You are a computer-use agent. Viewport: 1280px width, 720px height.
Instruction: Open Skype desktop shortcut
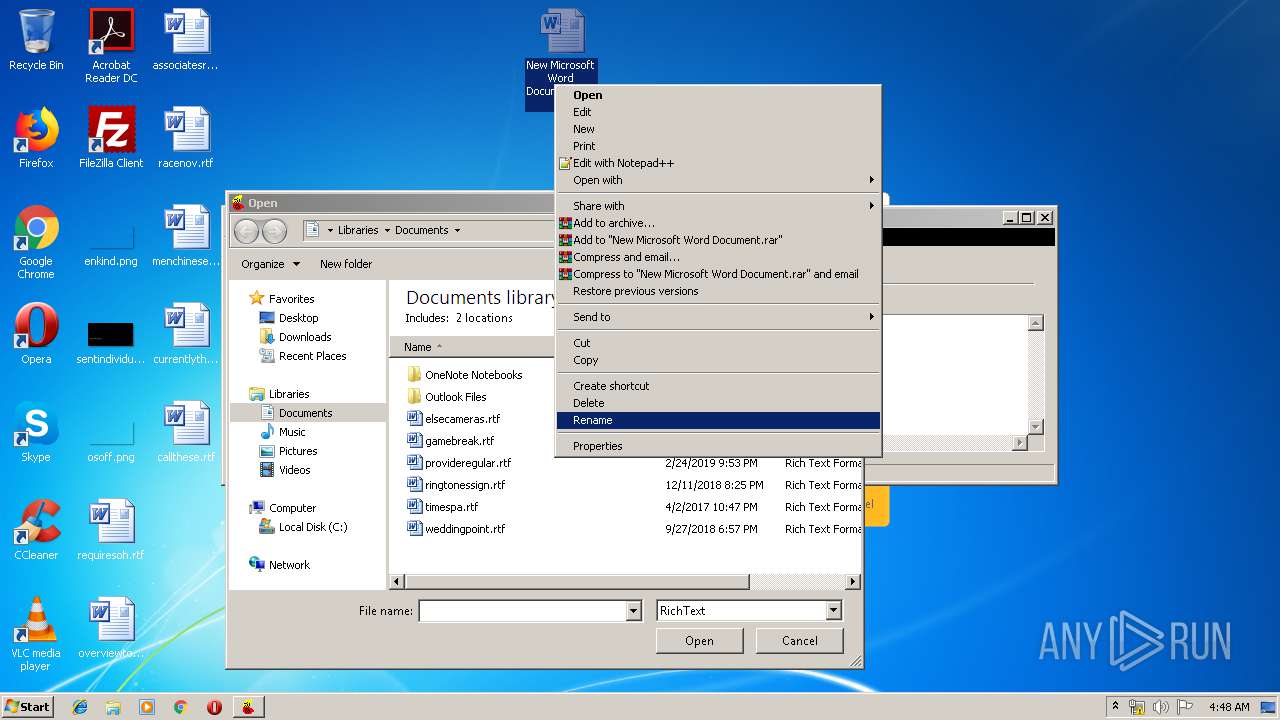tap(36, 431)
